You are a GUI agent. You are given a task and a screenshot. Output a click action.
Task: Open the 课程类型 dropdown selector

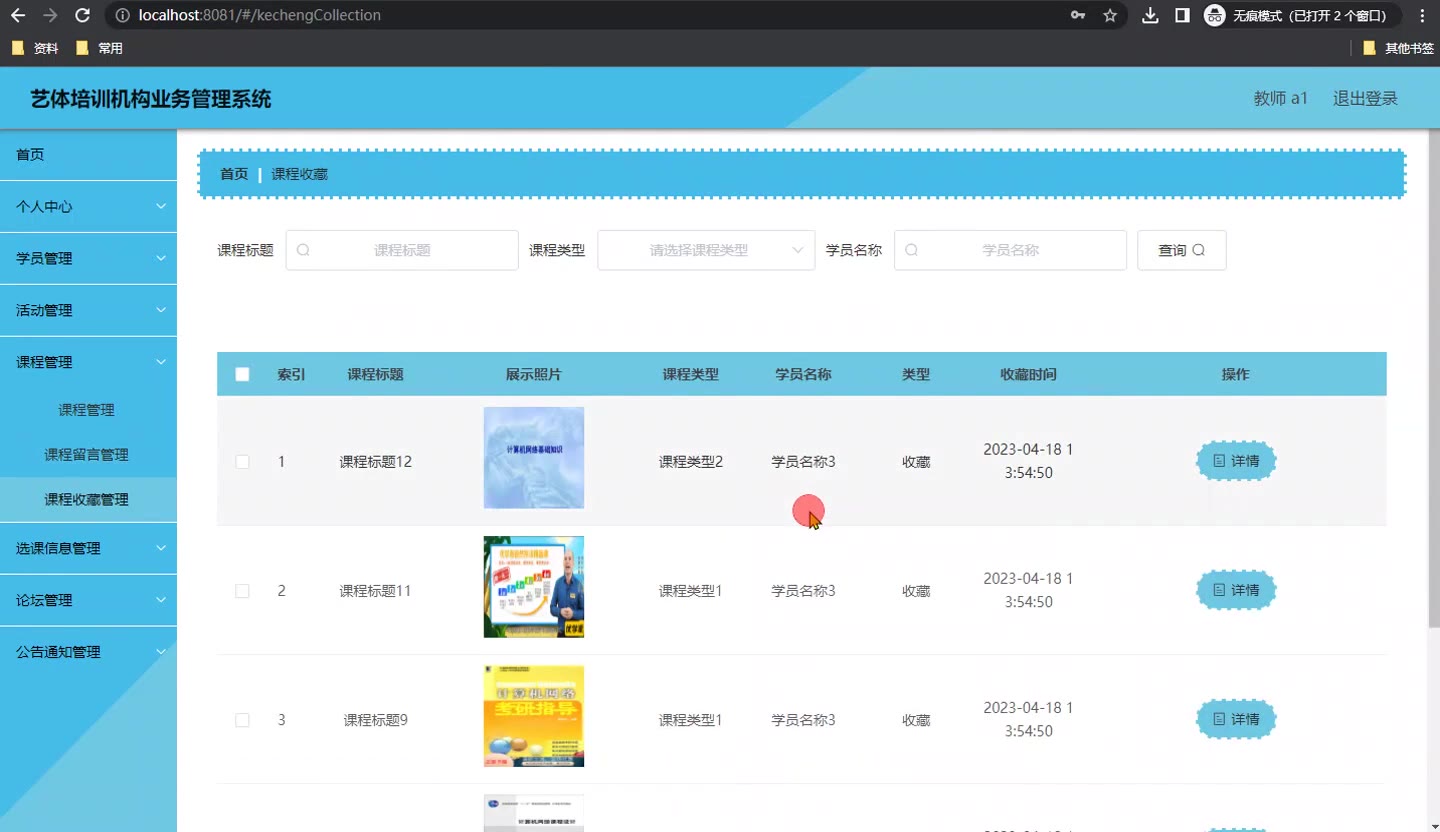(705, 250)
